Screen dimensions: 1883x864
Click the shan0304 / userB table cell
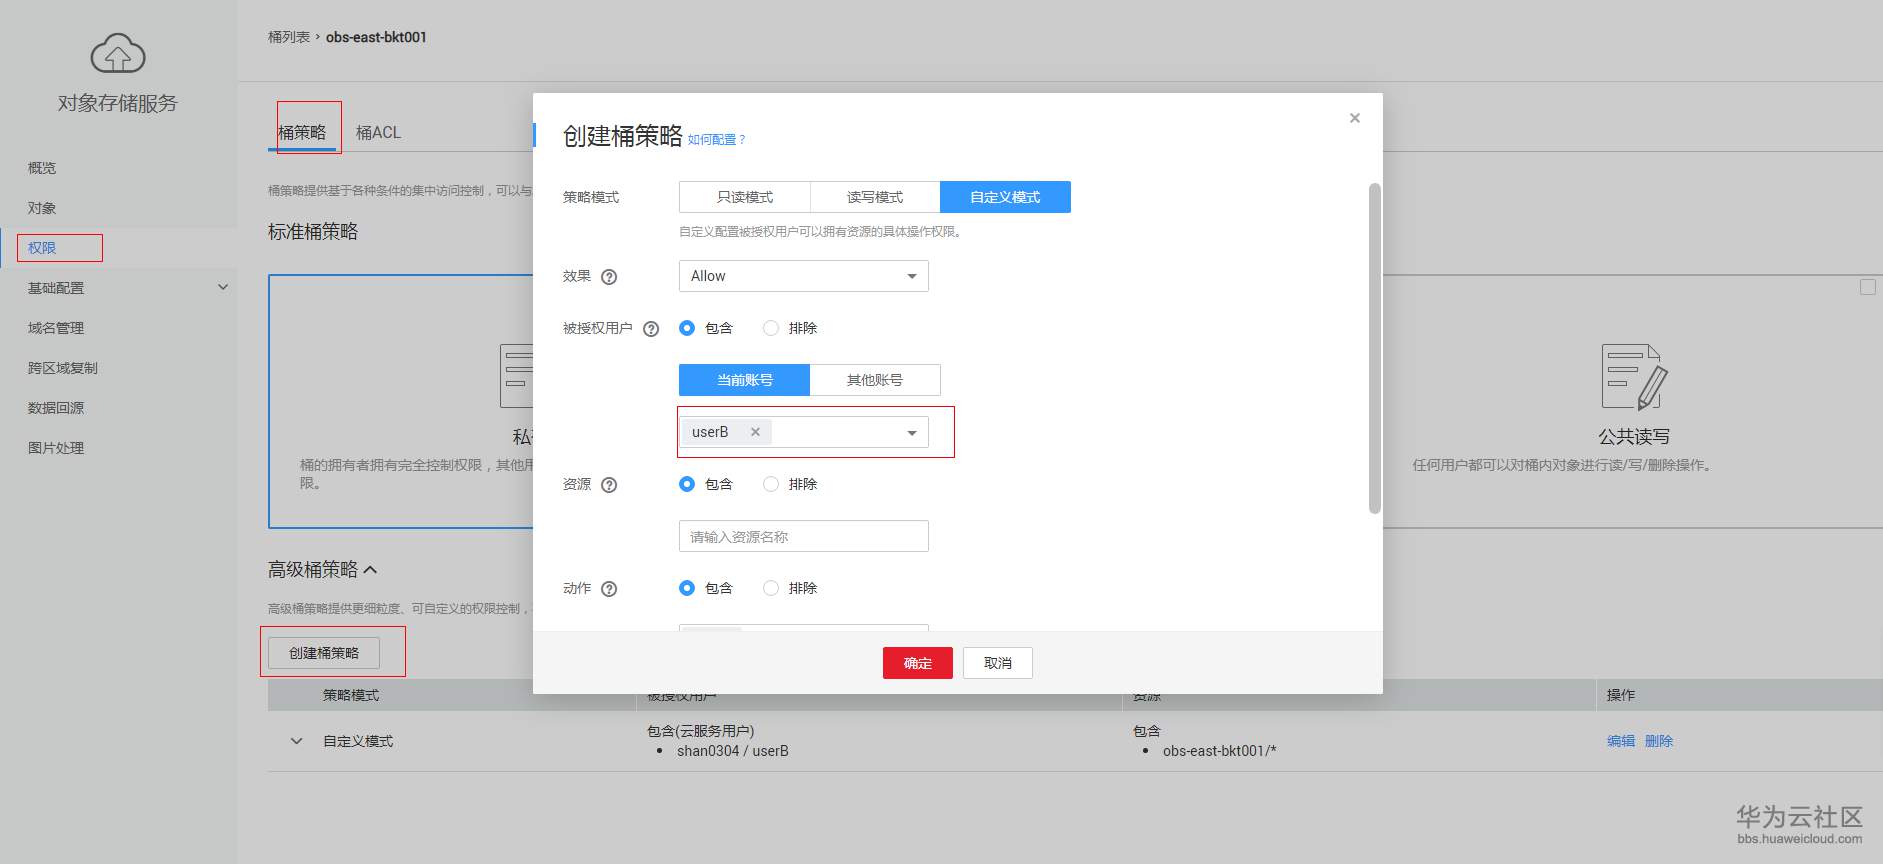[x=733, y=751]
